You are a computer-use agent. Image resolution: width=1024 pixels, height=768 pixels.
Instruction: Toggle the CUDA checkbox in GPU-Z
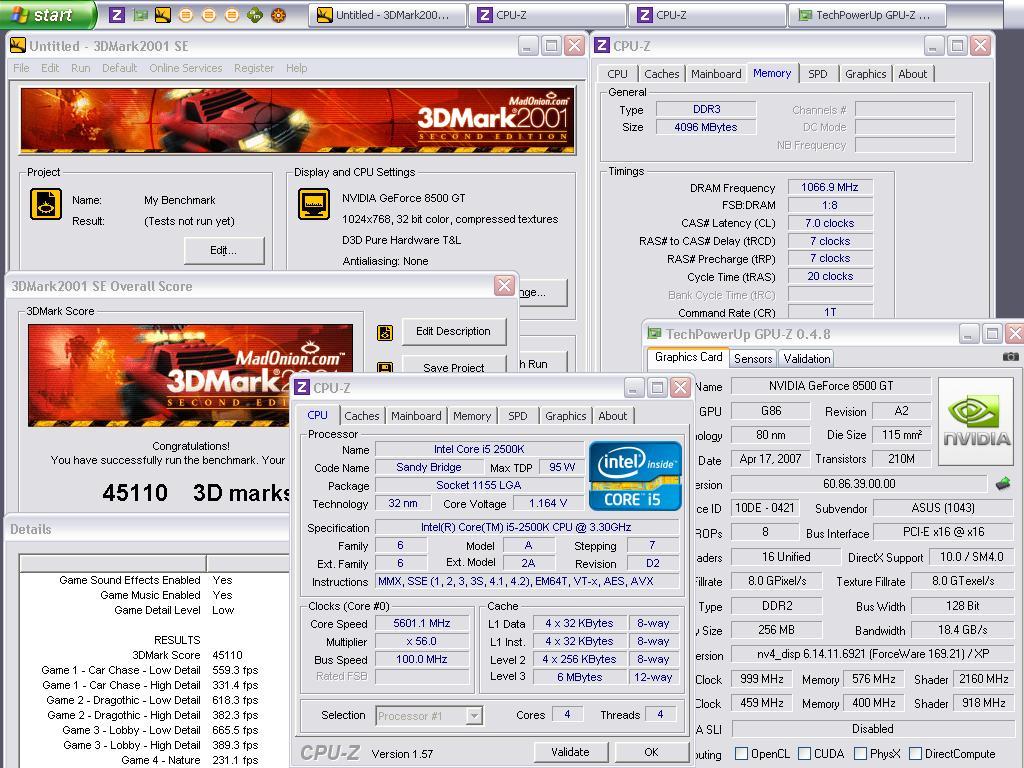pyautogui.click(x=805, y=754)
